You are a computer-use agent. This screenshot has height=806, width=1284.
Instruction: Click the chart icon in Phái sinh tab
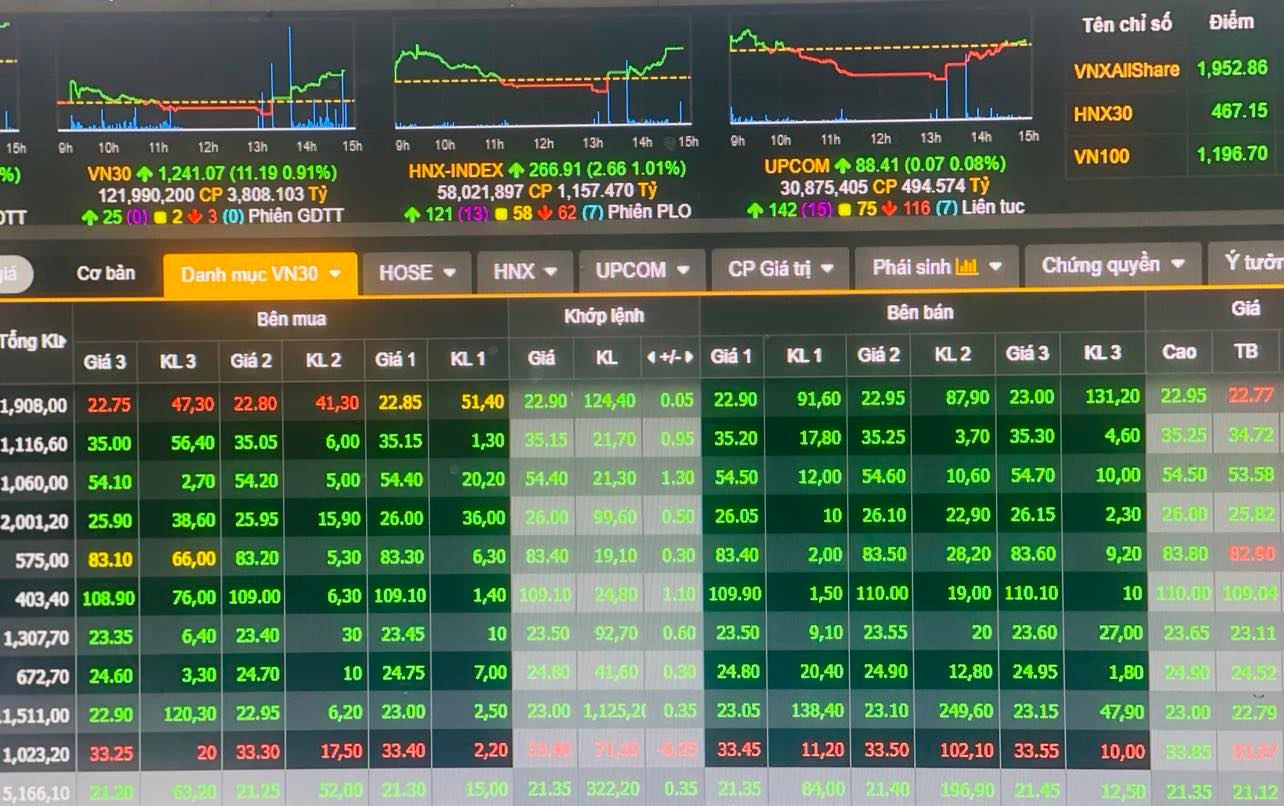click(967, 267)
